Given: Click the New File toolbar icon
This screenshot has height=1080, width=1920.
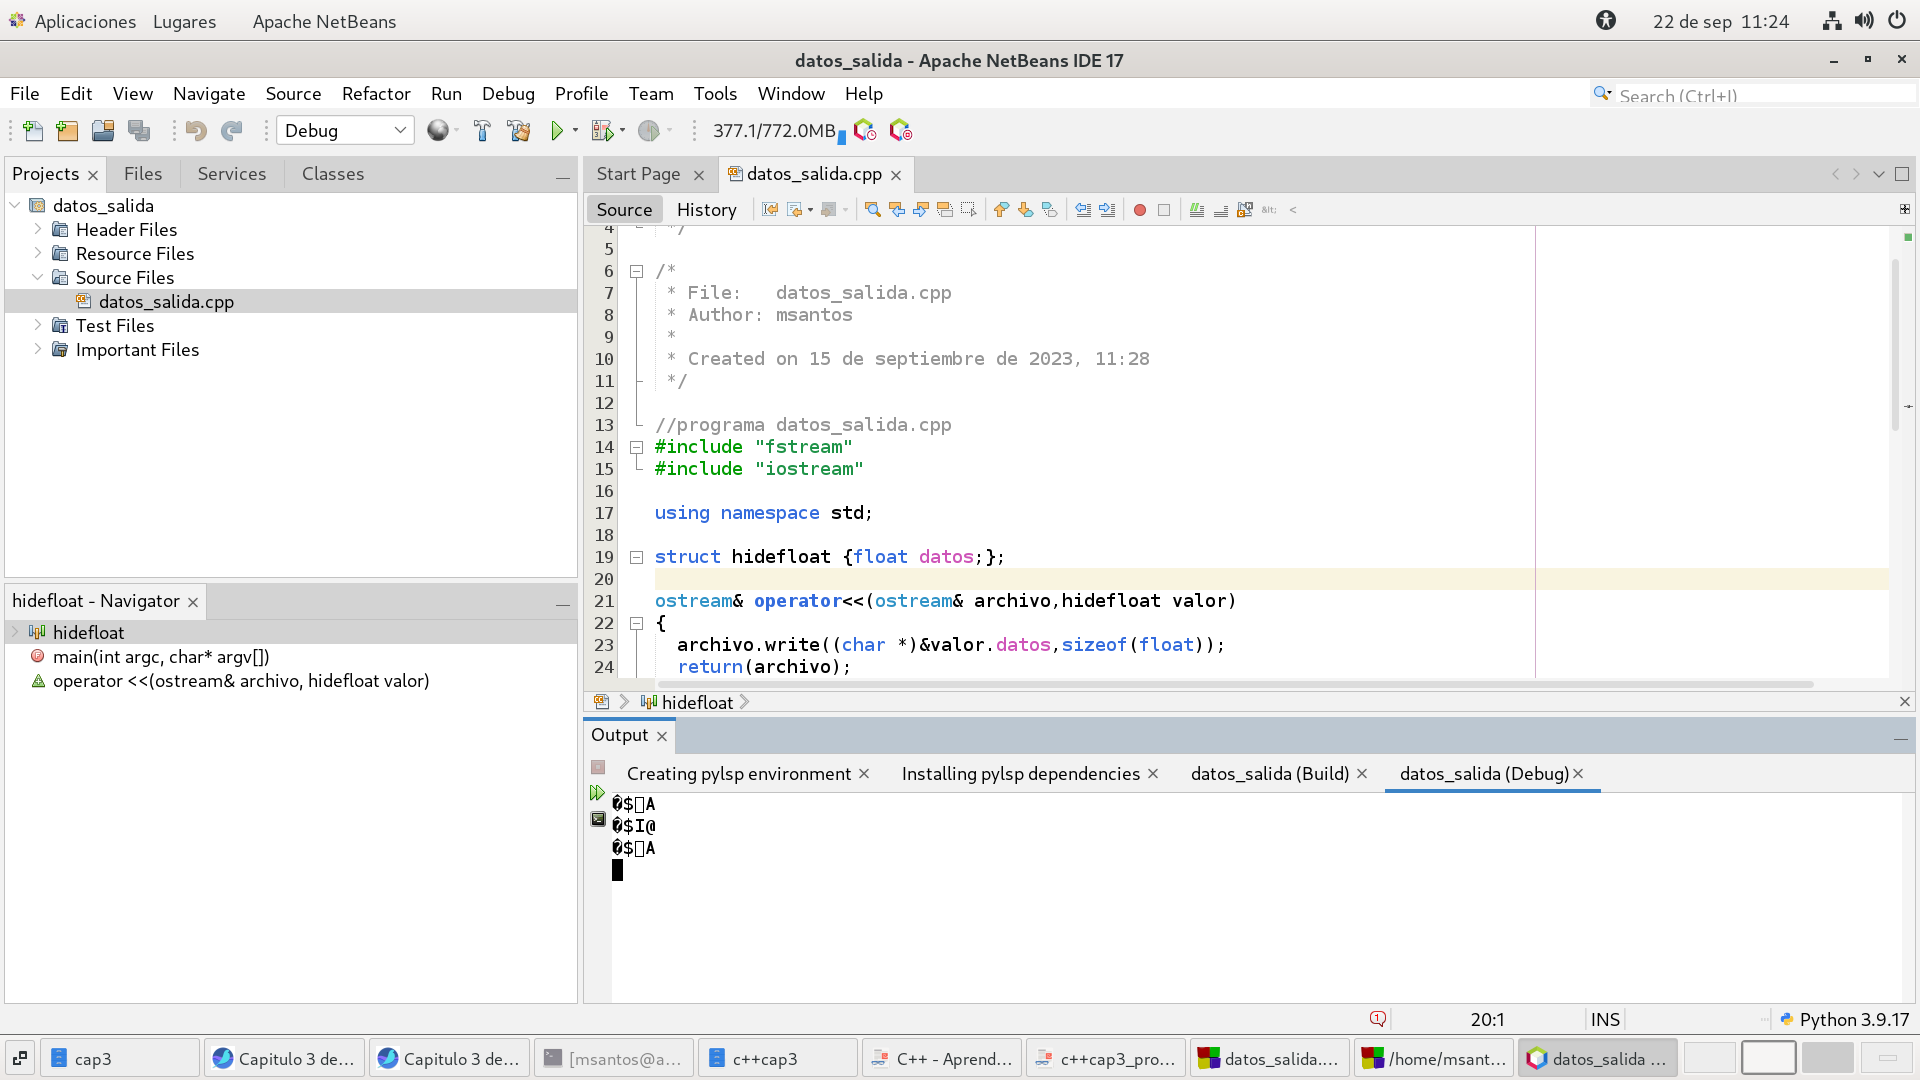Looking at the screenshot, I should coord(33,131).
